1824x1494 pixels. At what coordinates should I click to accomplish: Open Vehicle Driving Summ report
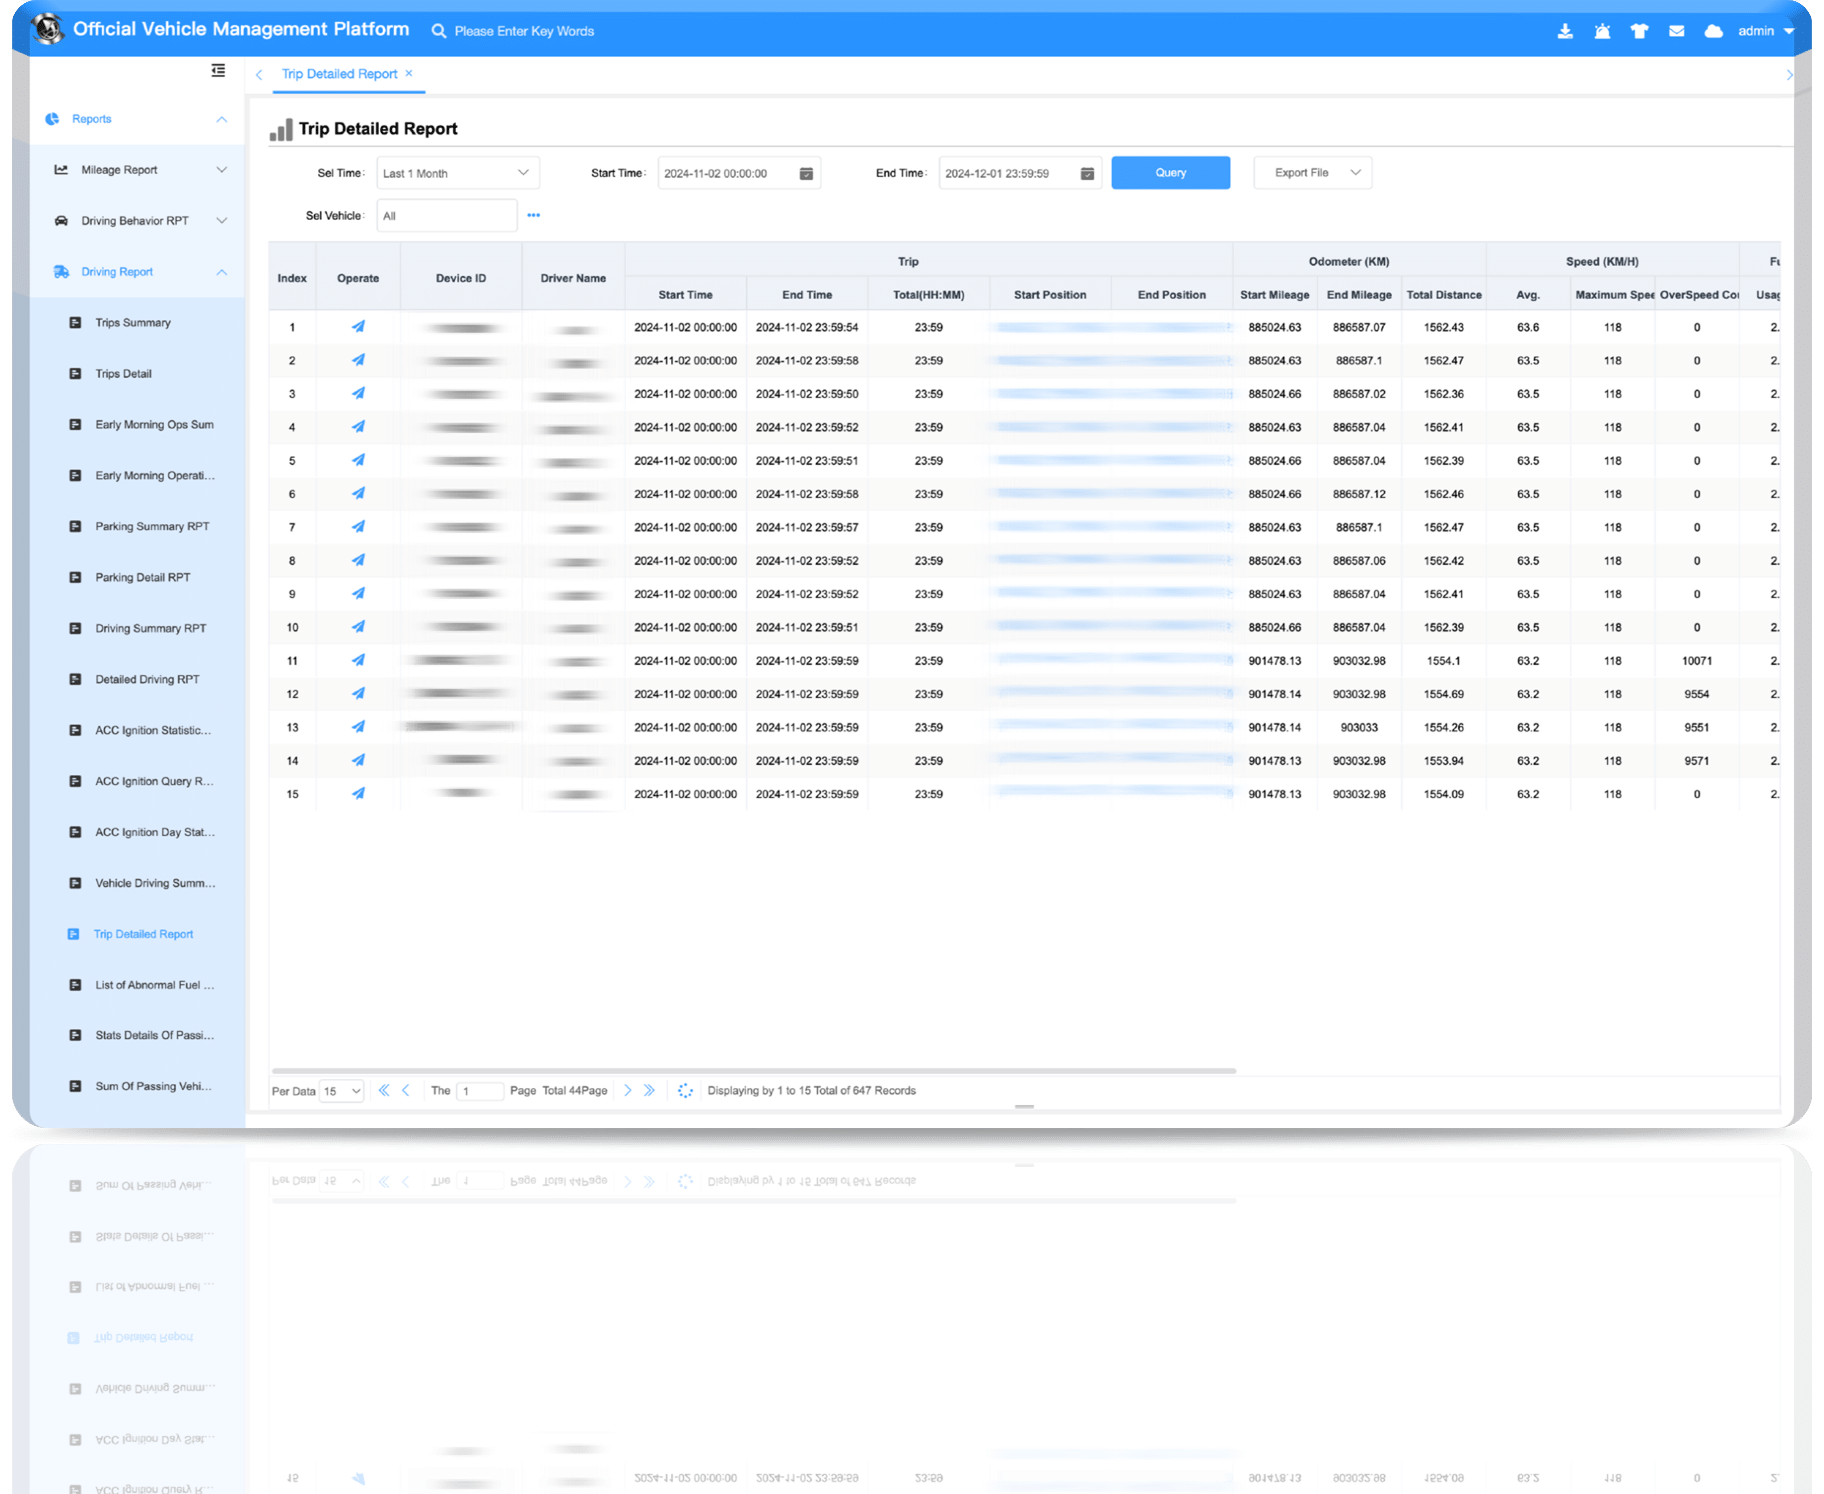[x=154, y=883]
